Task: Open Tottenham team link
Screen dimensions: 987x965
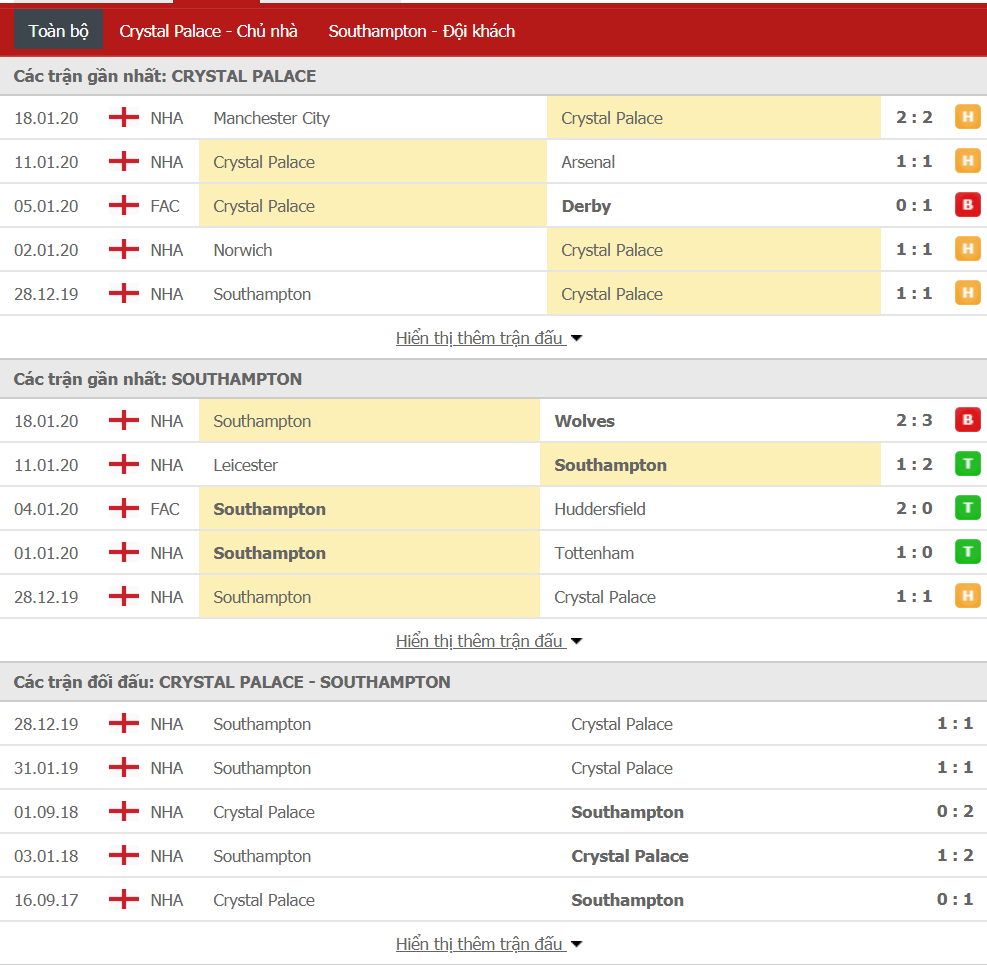Action: click(x=594, y=553)
